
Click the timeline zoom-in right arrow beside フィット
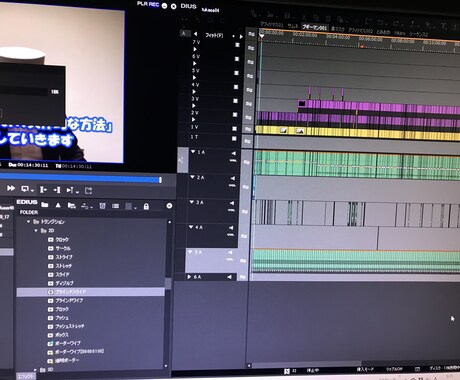coord(241,36)
